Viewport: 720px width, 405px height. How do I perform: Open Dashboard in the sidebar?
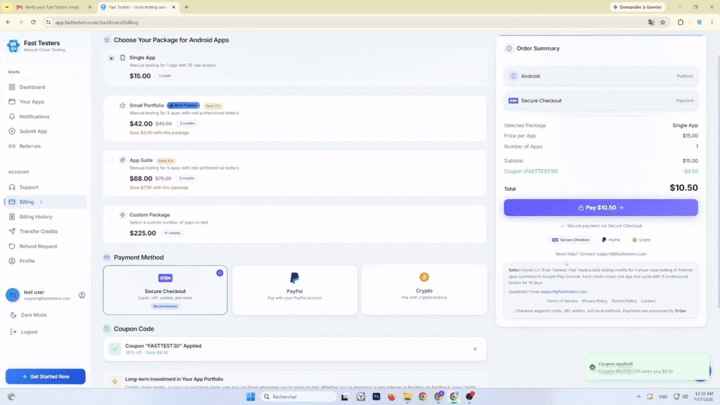(x=32, y=87)
